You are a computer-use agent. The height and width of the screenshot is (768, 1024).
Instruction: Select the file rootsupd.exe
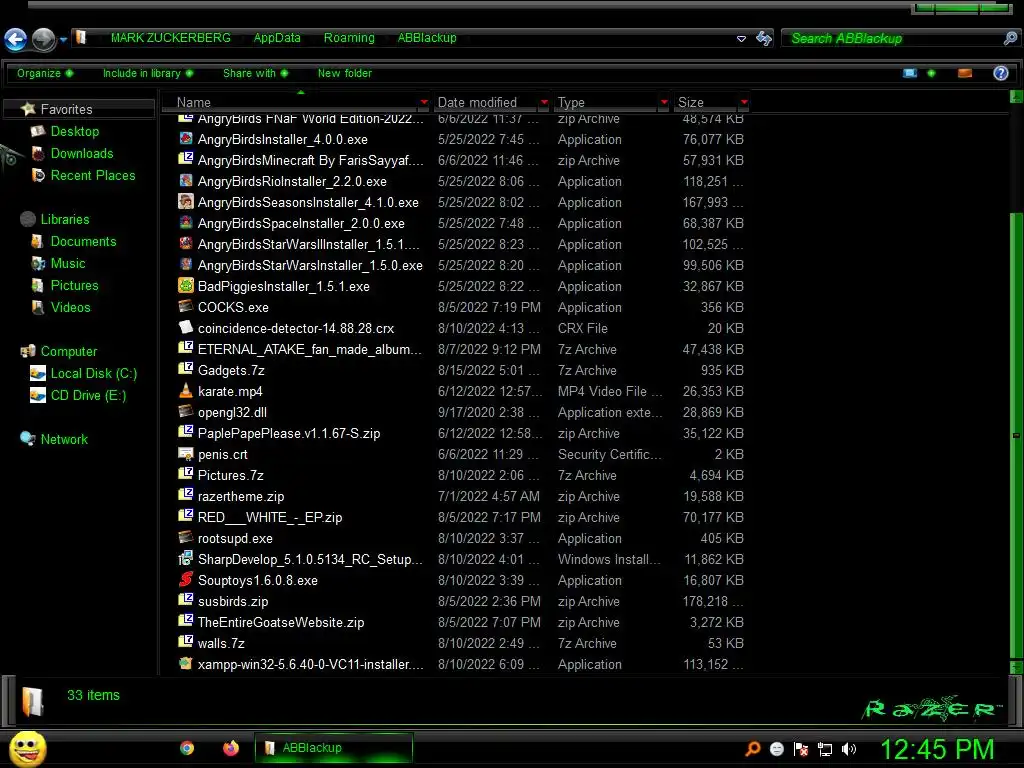coord(235,539)
